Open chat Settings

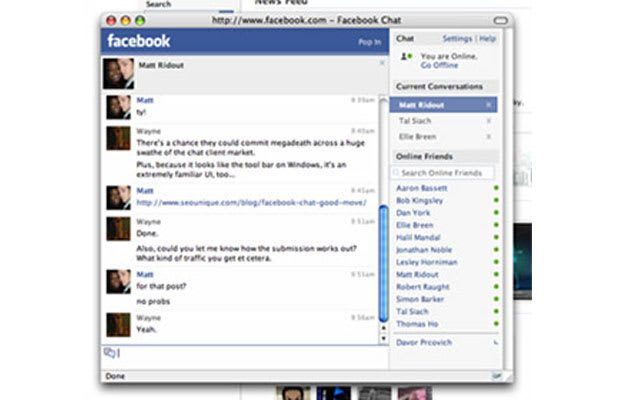[457, 38]
